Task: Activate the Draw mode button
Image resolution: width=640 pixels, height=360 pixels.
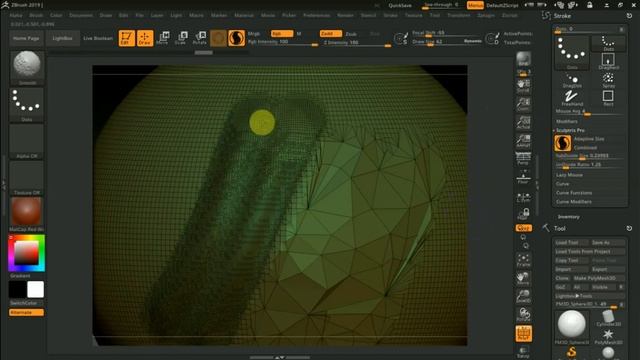Action: (145, 38)
